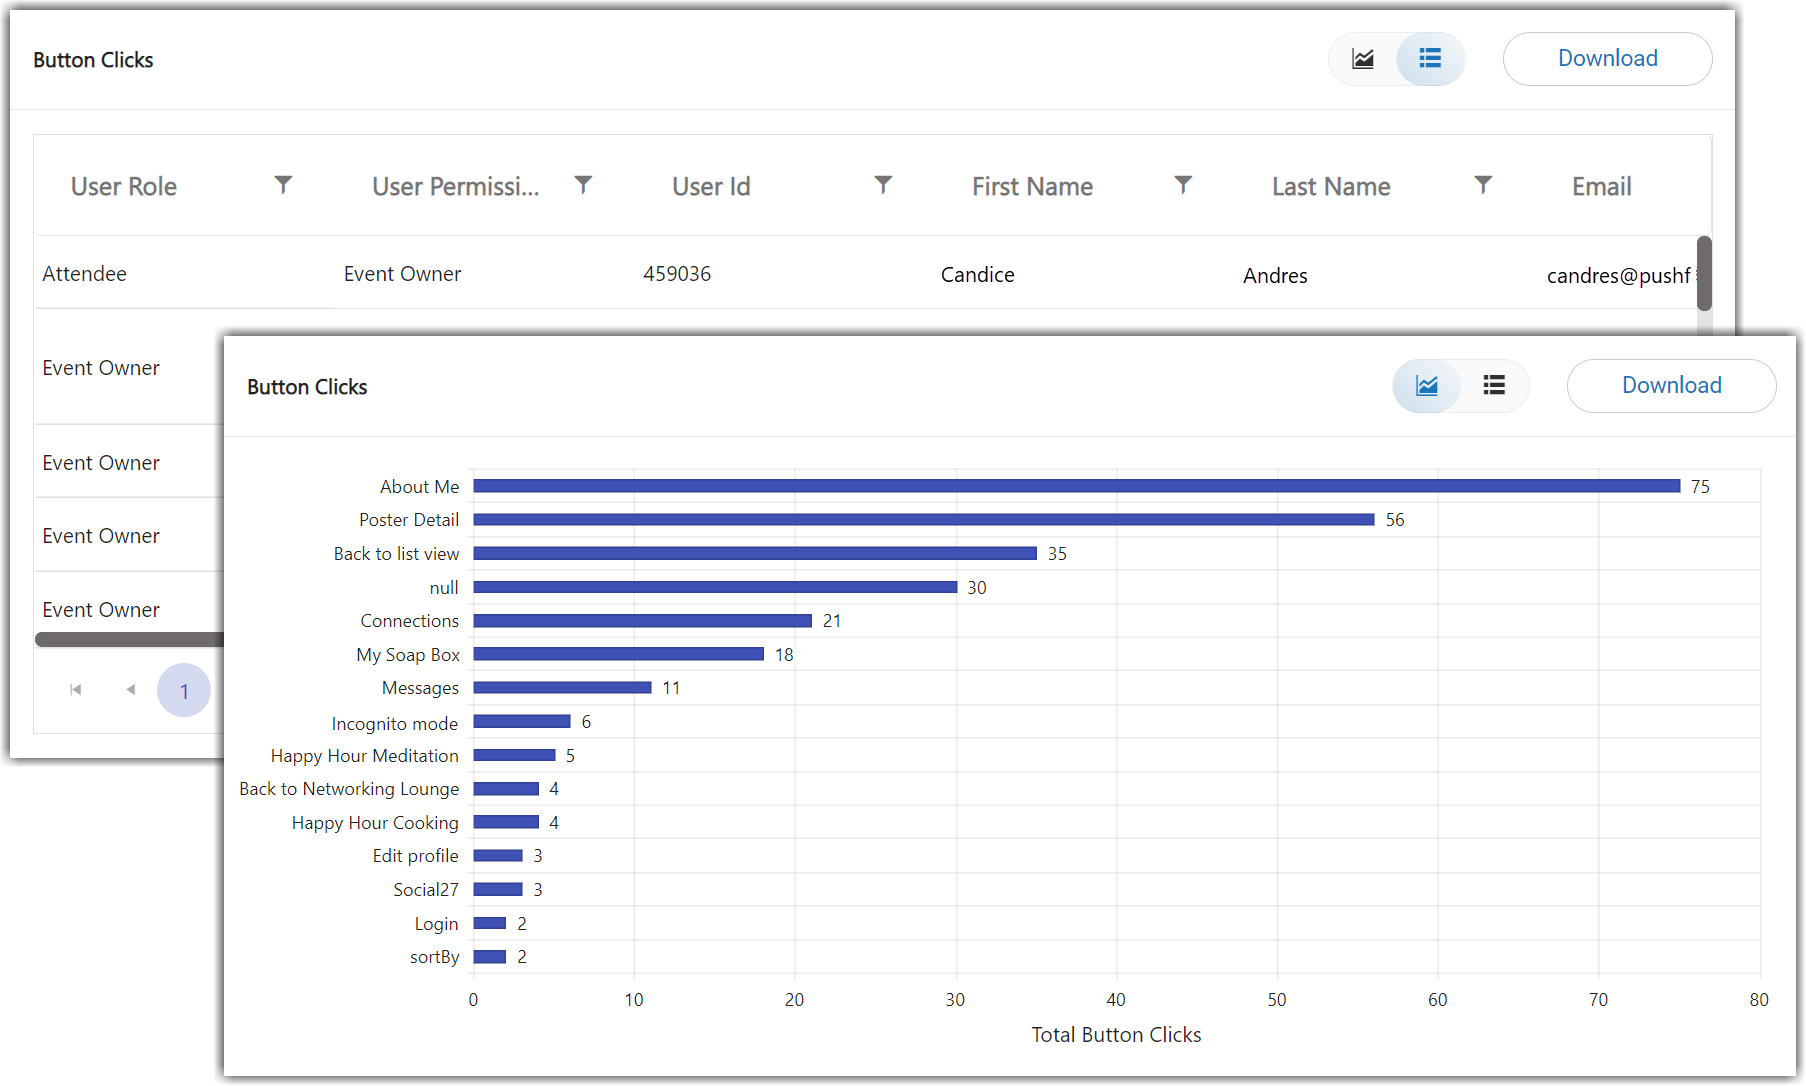Switch to chart view in back panel

(1363, 59)
